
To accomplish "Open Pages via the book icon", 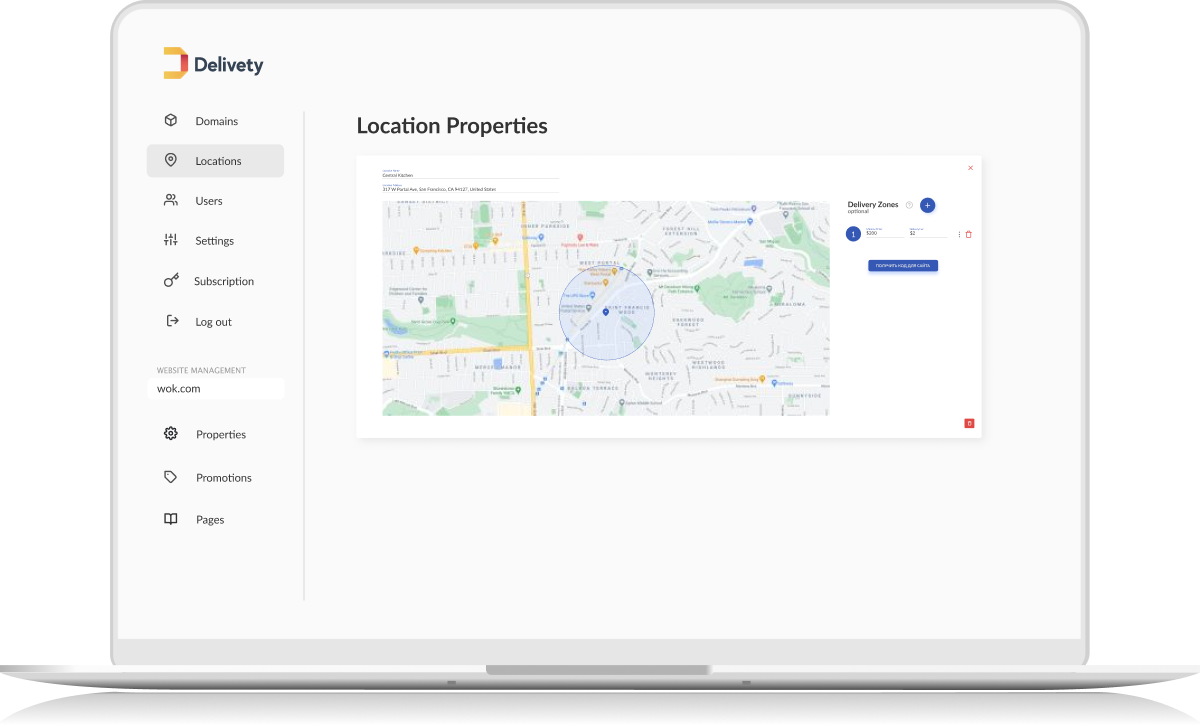I will tap(171, 519).
